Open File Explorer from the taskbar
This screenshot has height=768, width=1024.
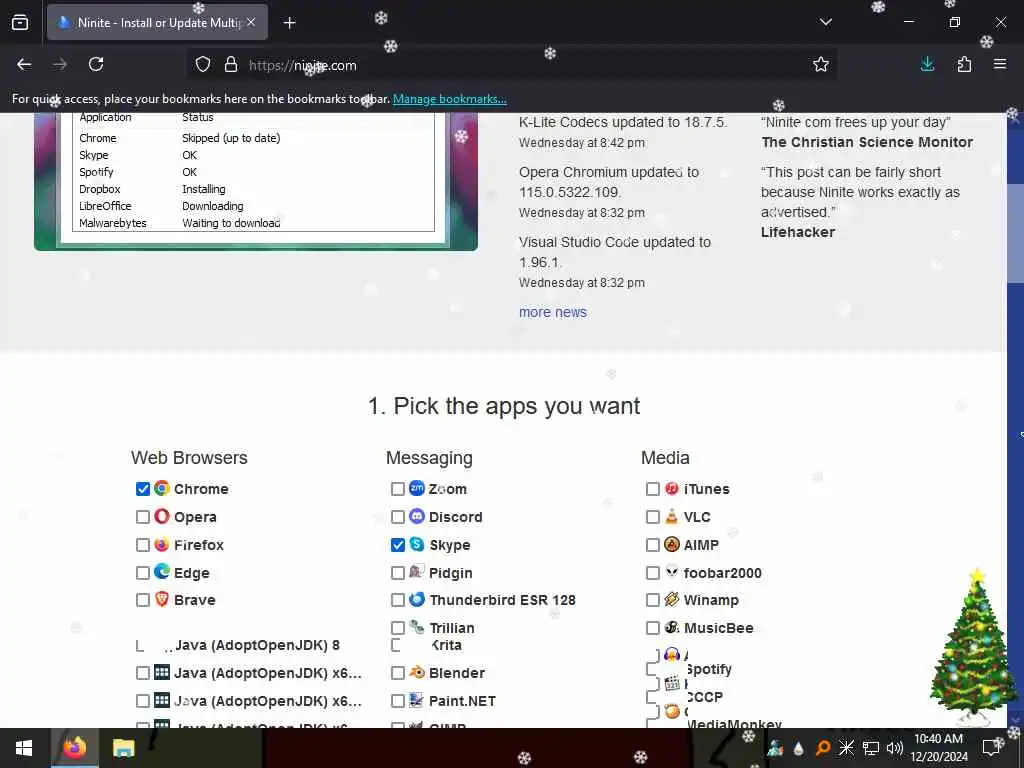[x=123, y=748]
